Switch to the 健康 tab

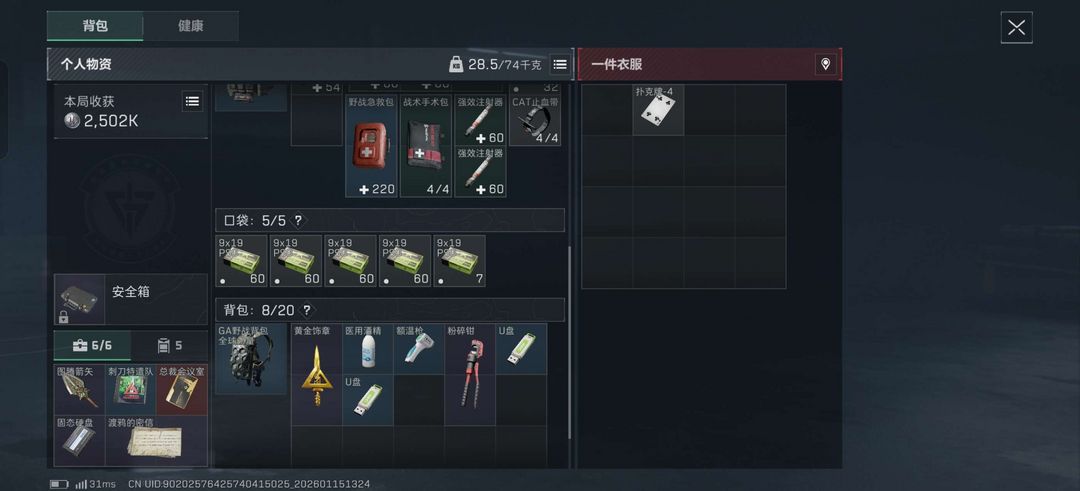(x=191, y=26)
